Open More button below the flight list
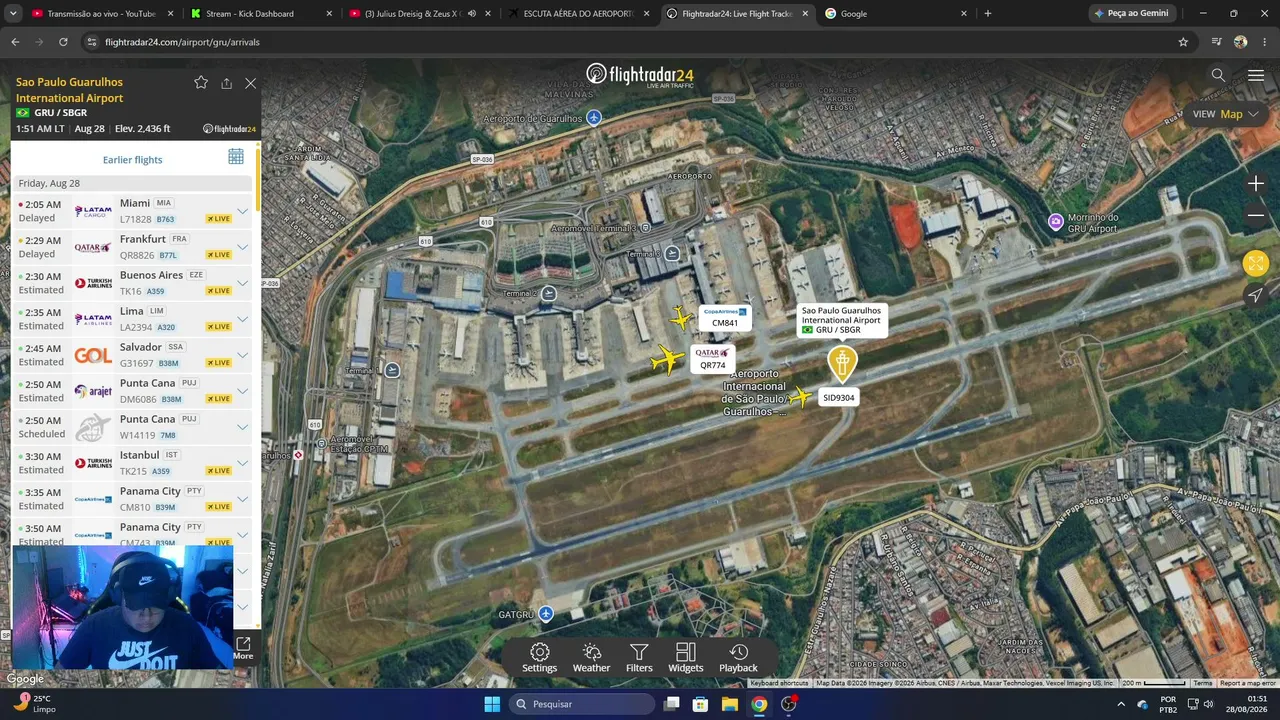The height and width of the screenshot is (720, 1280). tap(243, 648)
